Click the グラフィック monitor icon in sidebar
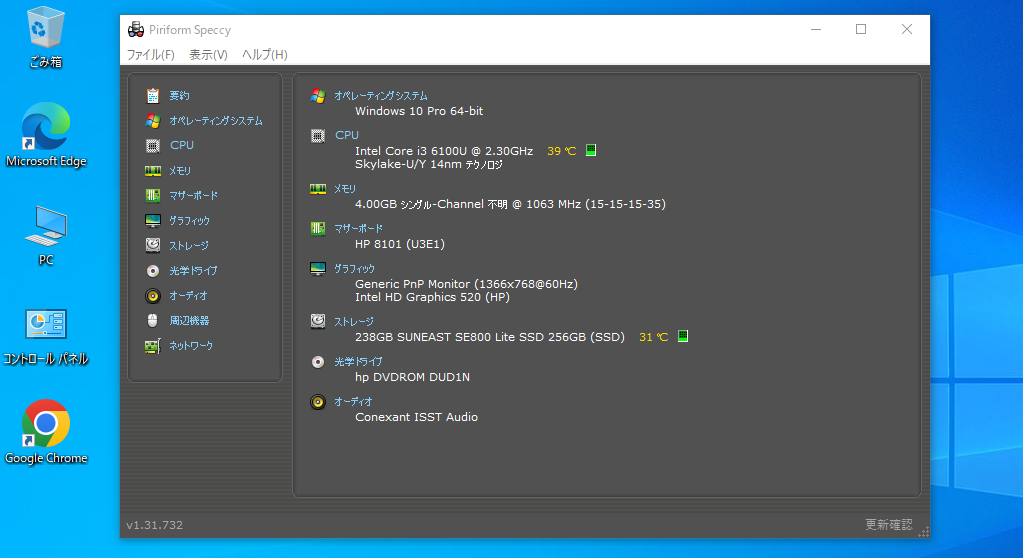Screen dimensions: 1023x558 click(153, 221)
